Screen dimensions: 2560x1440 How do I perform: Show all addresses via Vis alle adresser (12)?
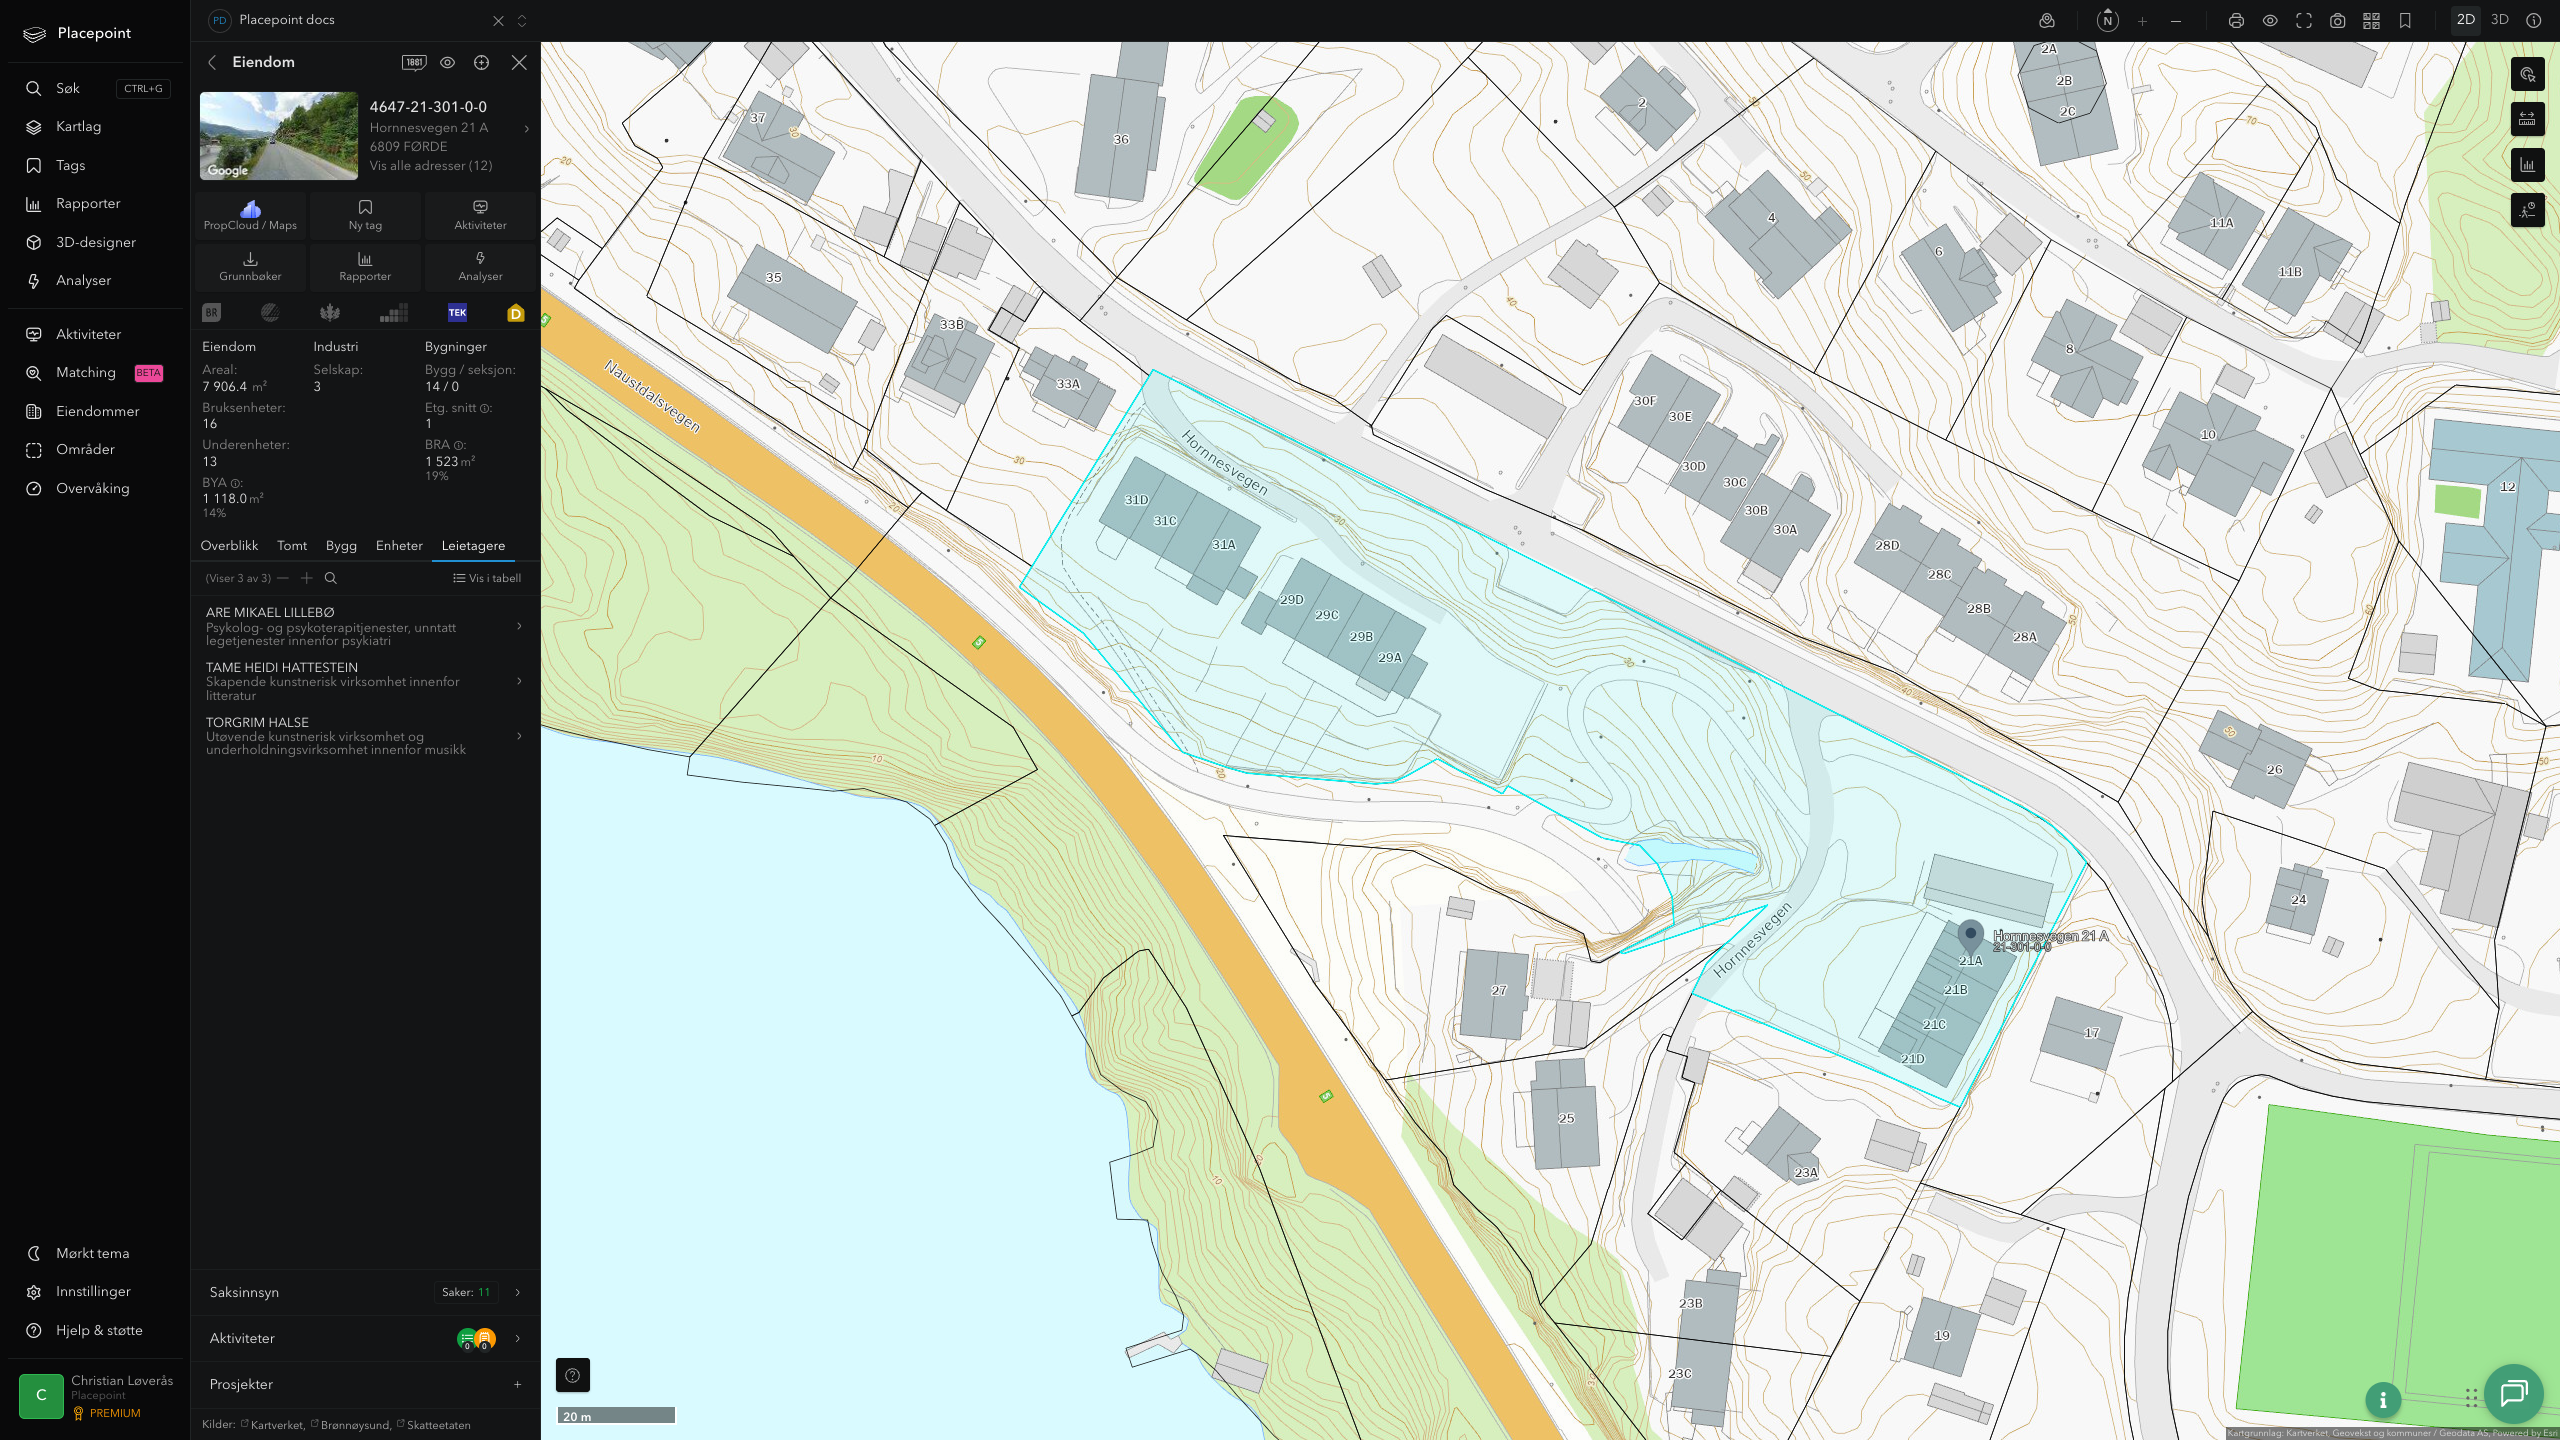[x=431, y=166]
